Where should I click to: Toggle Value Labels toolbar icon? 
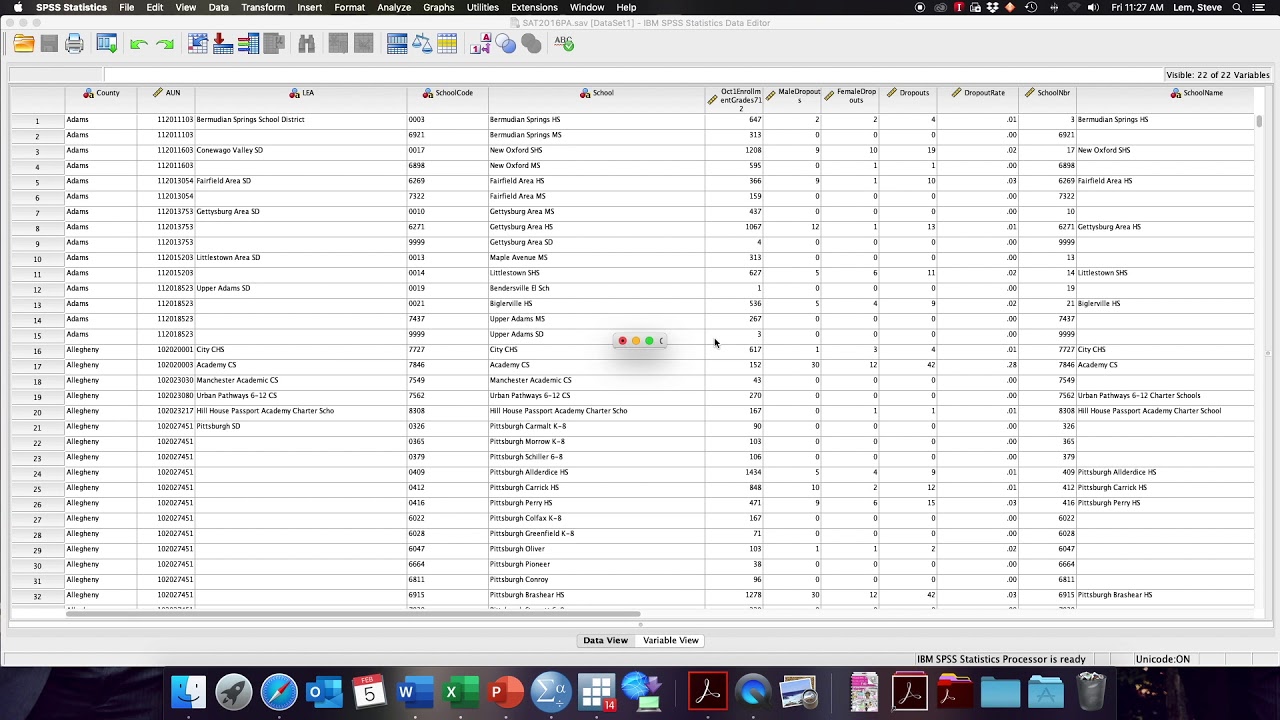[x=481, y=43]
